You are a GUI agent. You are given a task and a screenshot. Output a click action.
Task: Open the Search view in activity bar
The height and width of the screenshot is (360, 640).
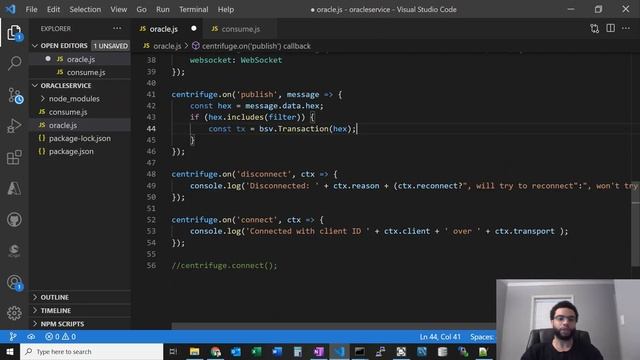[x=14, y=63]
